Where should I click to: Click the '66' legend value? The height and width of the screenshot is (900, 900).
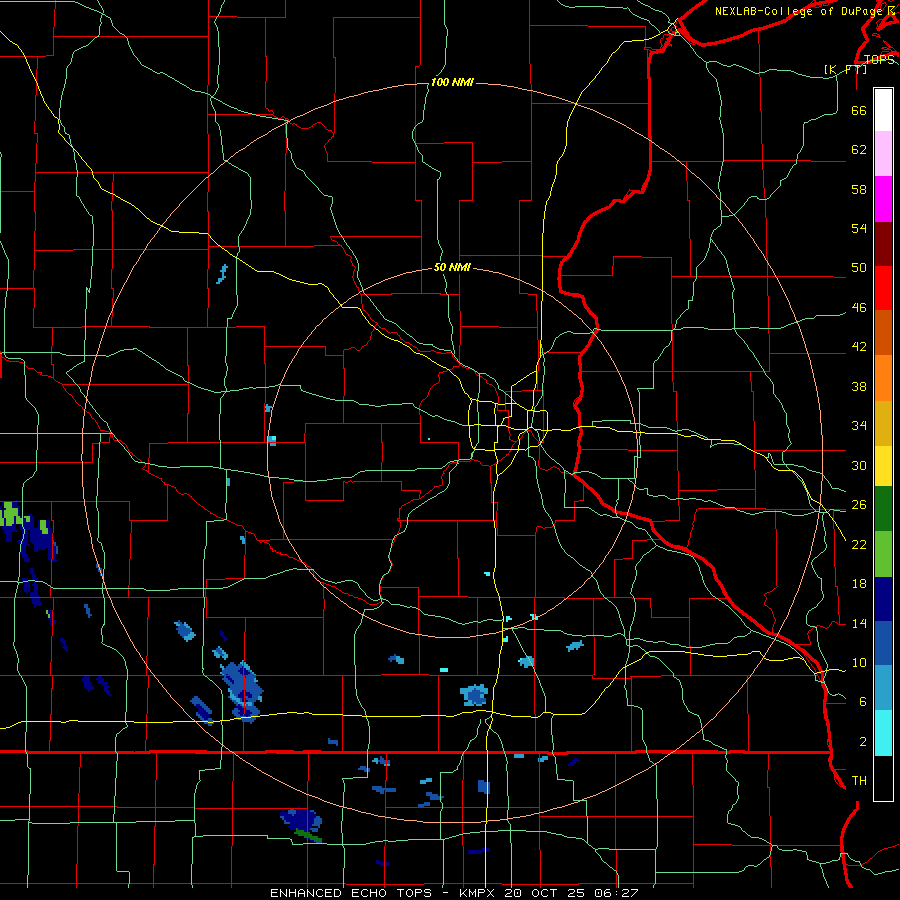[x=859, y=111]
